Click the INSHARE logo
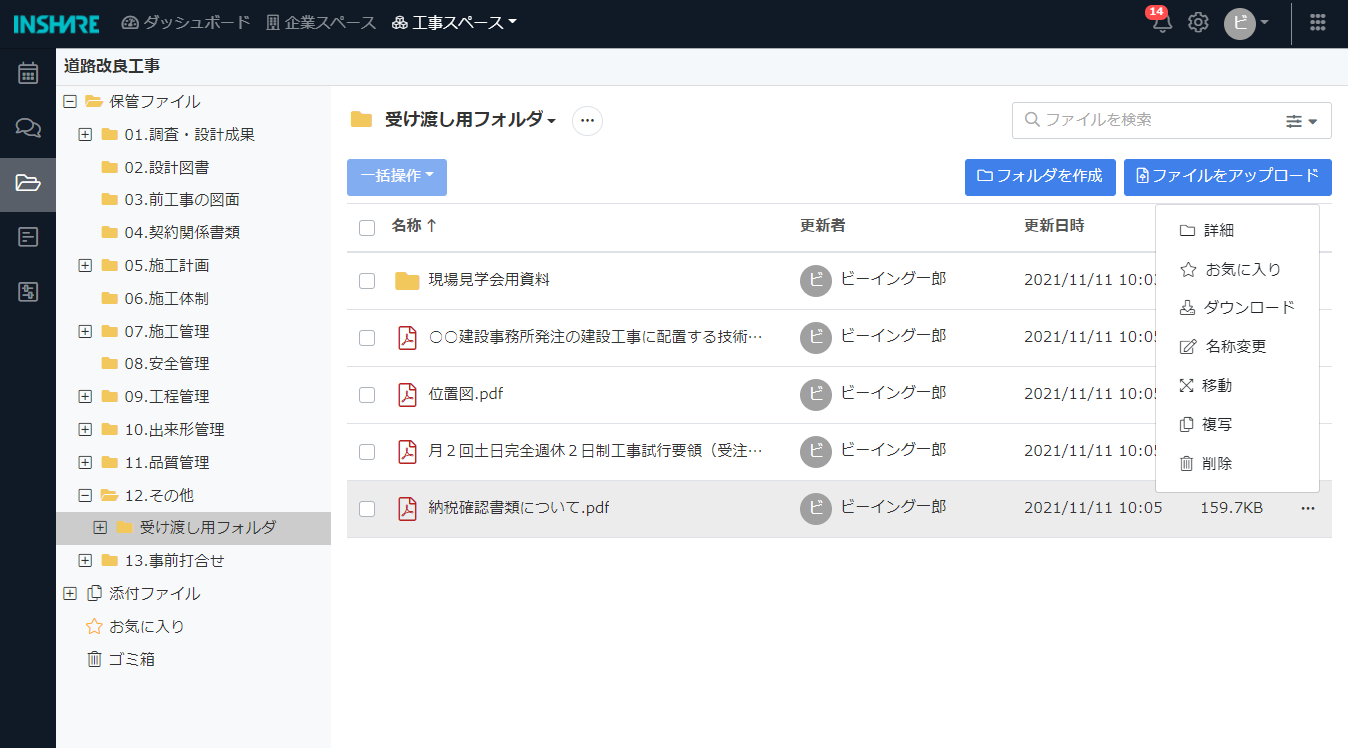The width and height of the screenshot is (1348, 748). pos(56,23)
